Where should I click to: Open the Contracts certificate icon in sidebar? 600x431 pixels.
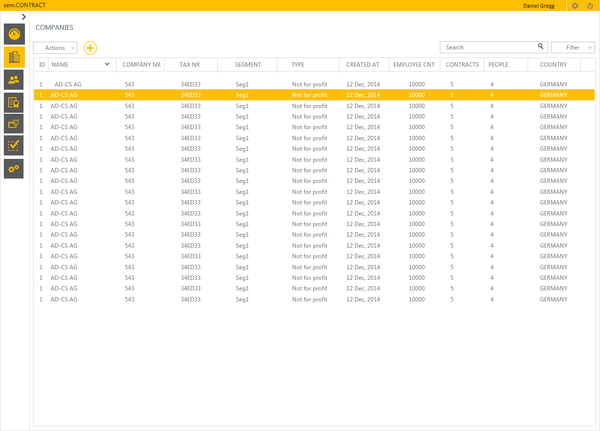15,101
